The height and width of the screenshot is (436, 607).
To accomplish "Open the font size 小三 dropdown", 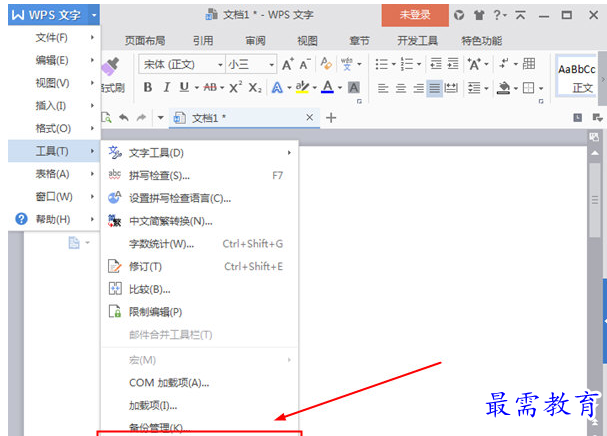I will (x=271, y=65).
